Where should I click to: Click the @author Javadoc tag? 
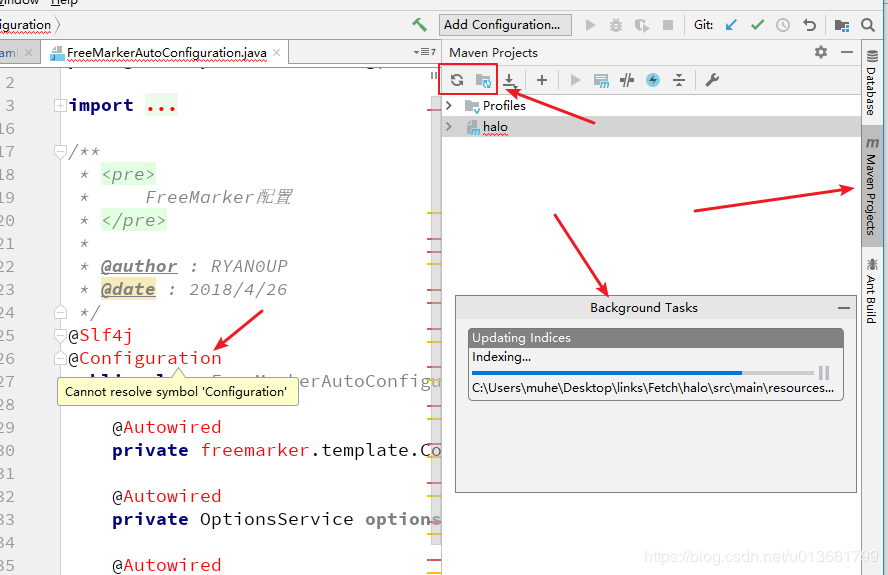coord(139,266)
